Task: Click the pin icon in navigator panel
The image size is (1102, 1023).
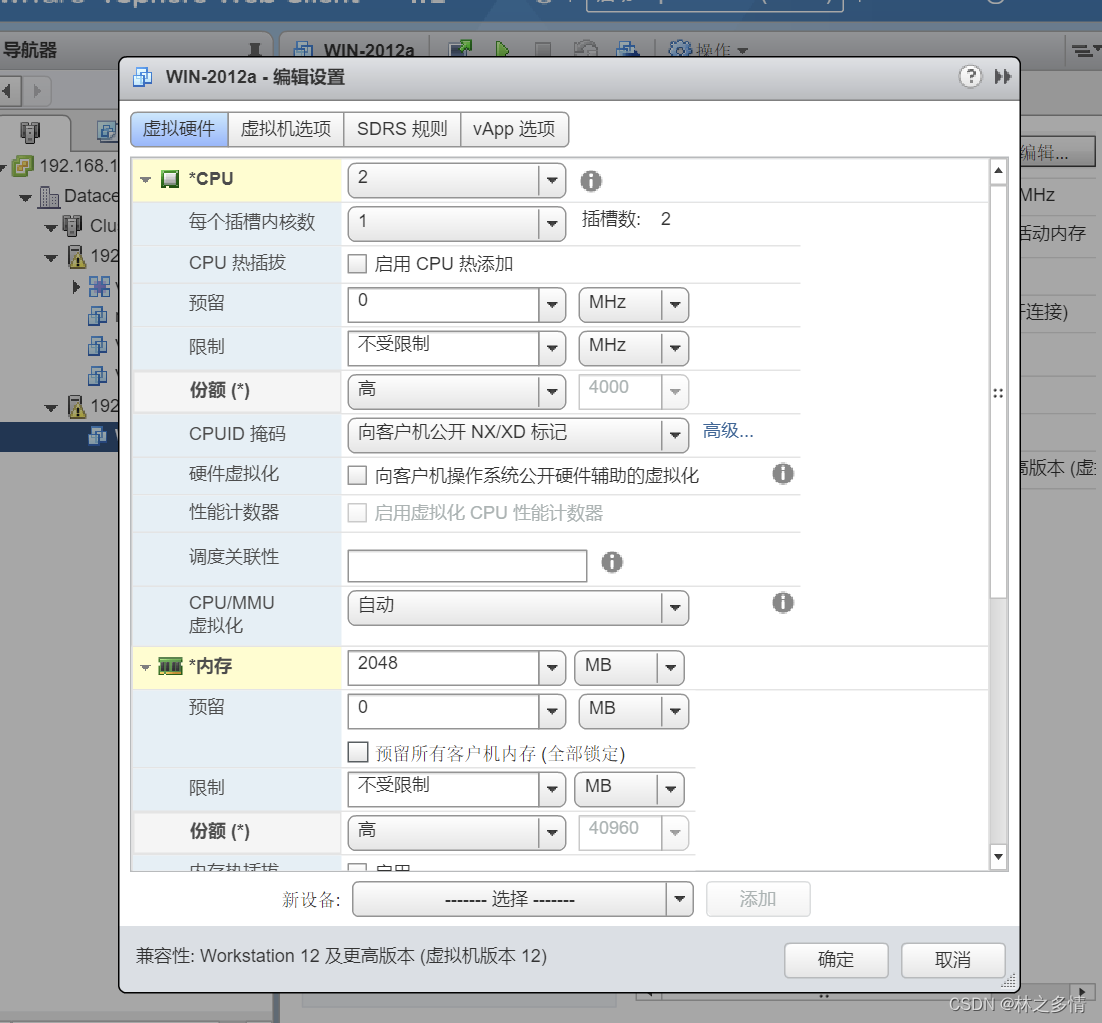Action: point(255,49)
